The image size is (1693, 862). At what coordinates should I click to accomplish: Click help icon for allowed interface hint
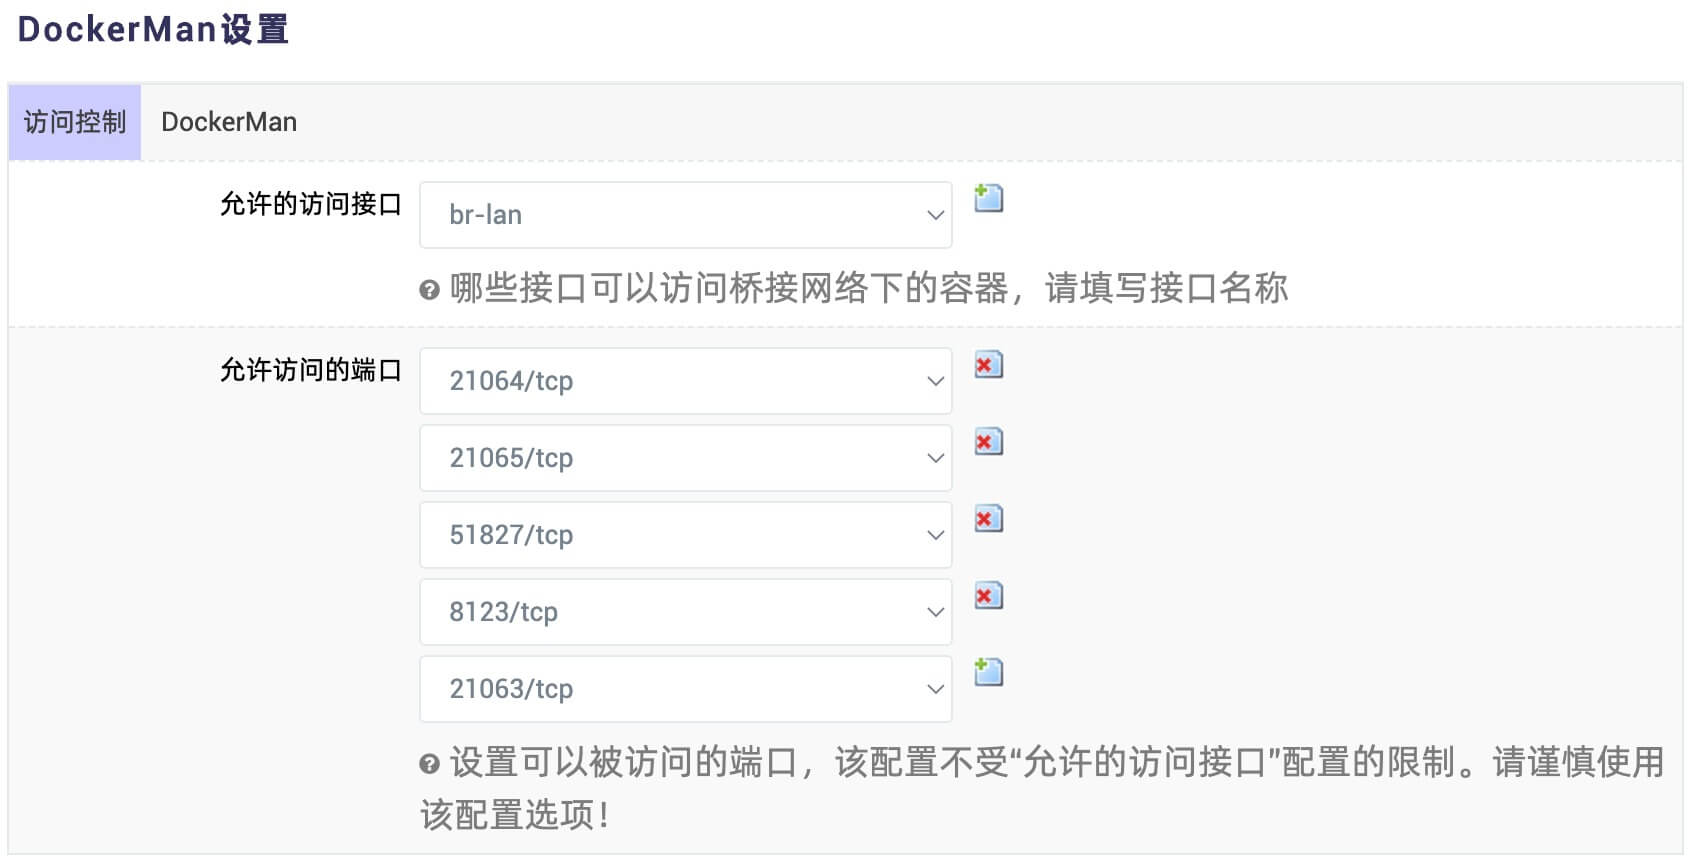pyautogui.click(x=429, y=291)
